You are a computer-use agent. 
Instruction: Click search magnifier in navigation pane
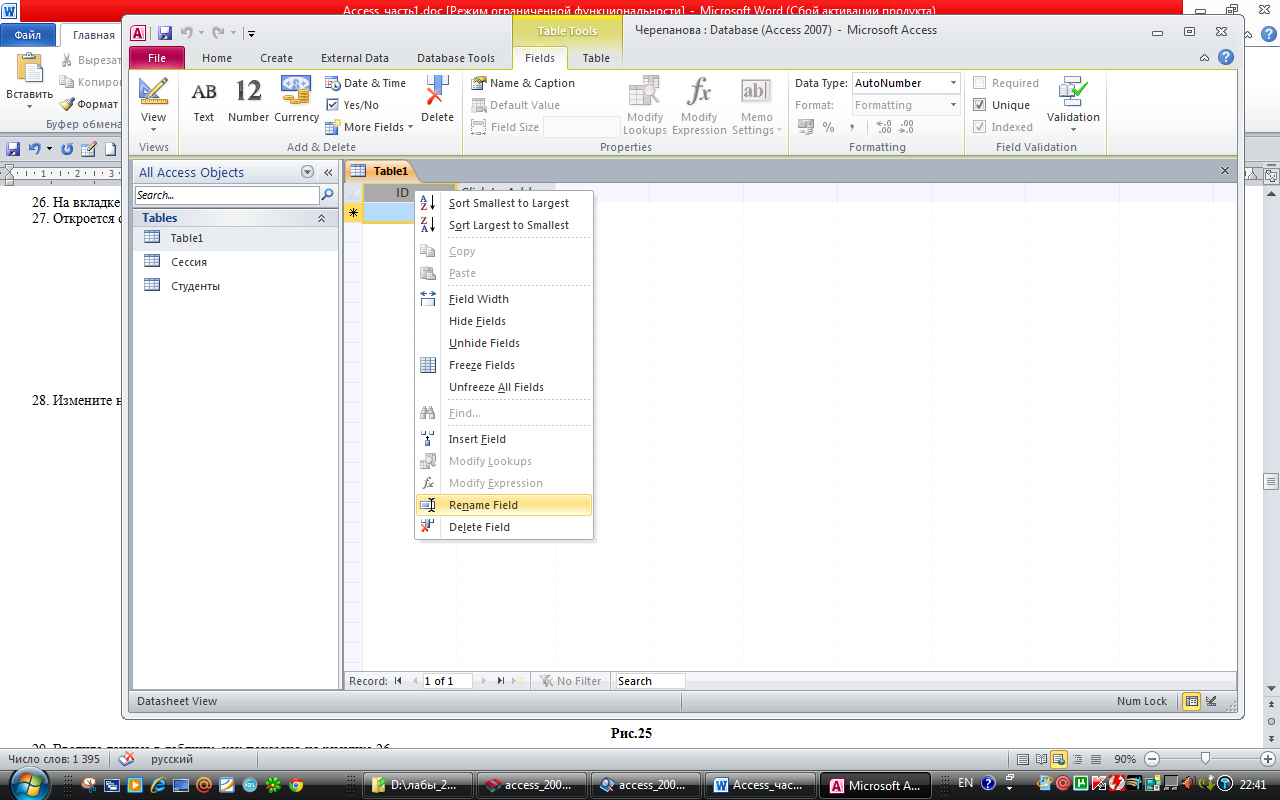(x=327, y=195)
